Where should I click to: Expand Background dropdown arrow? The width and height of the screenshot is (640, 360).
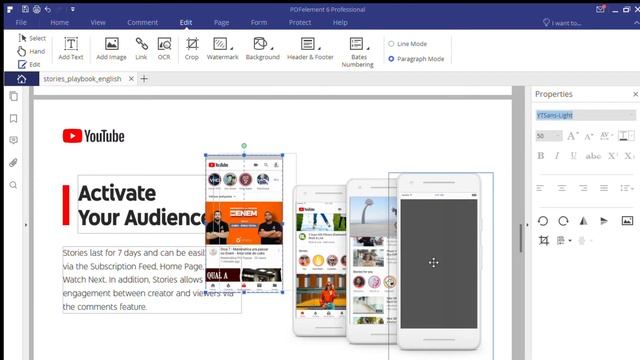point(272,48)
